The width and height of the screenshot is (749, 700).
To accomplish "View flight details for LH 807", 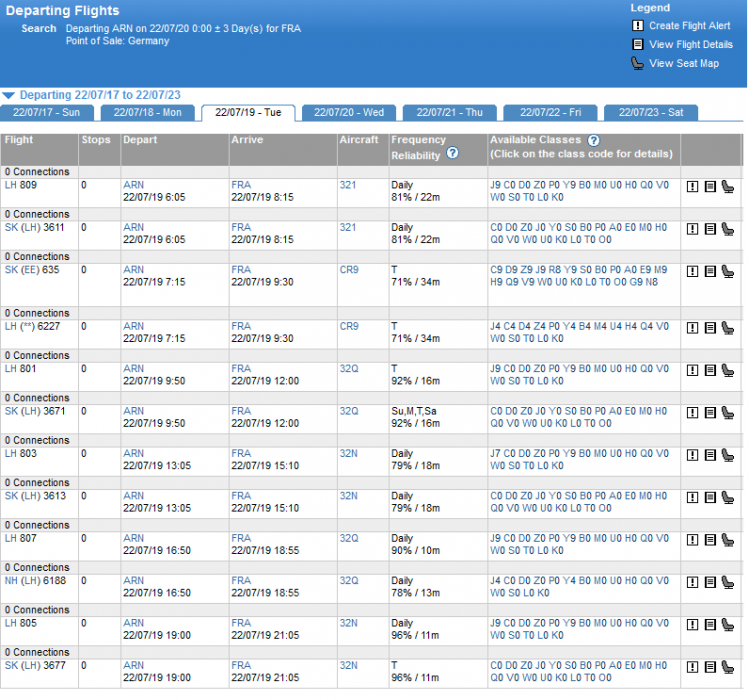I will coord(710,539).
